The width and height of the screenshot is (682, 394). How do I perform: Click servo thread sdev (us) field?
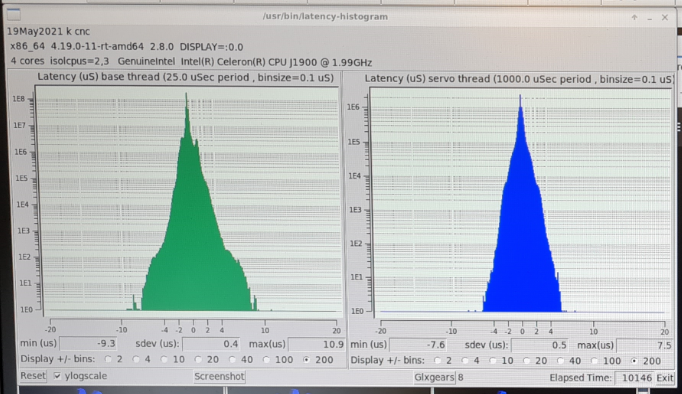tap(539, 345)
